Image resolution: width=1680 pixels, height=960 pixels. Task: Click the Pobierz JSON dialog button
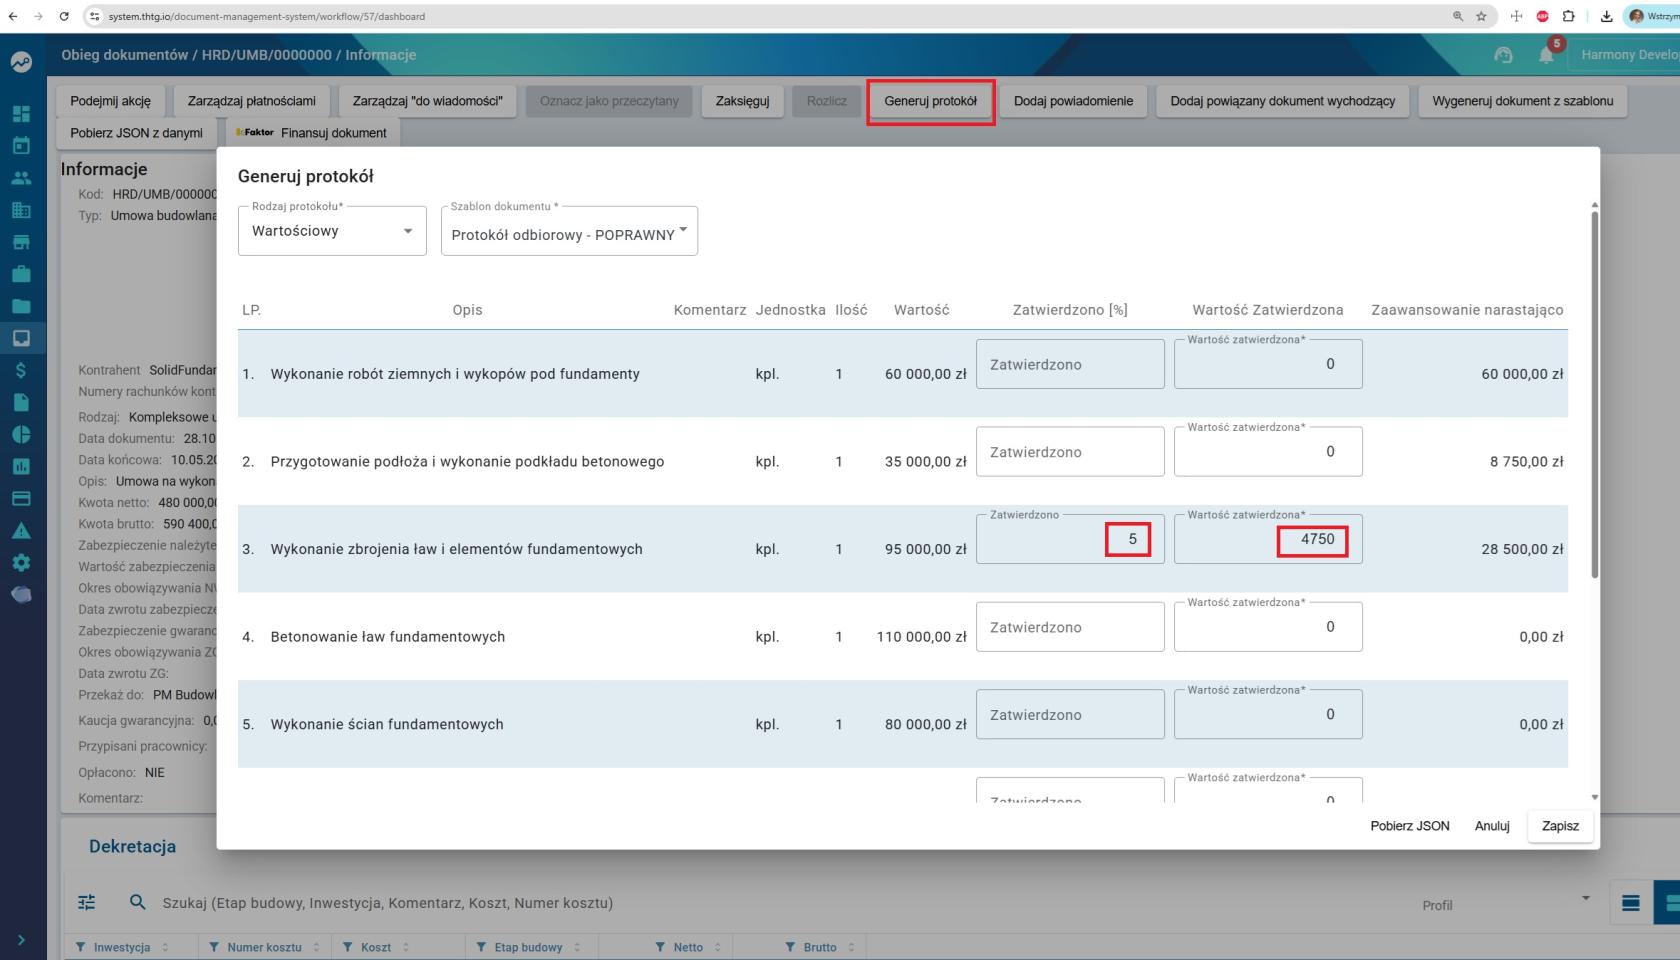click(1409, 826)
